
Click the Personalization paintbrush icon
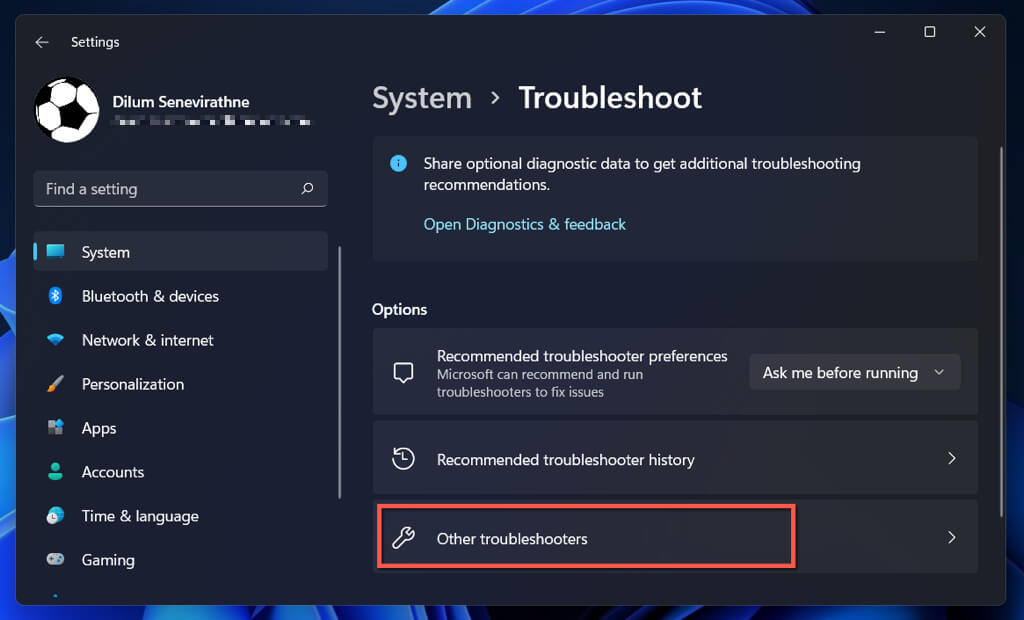[x=56, y=384]
